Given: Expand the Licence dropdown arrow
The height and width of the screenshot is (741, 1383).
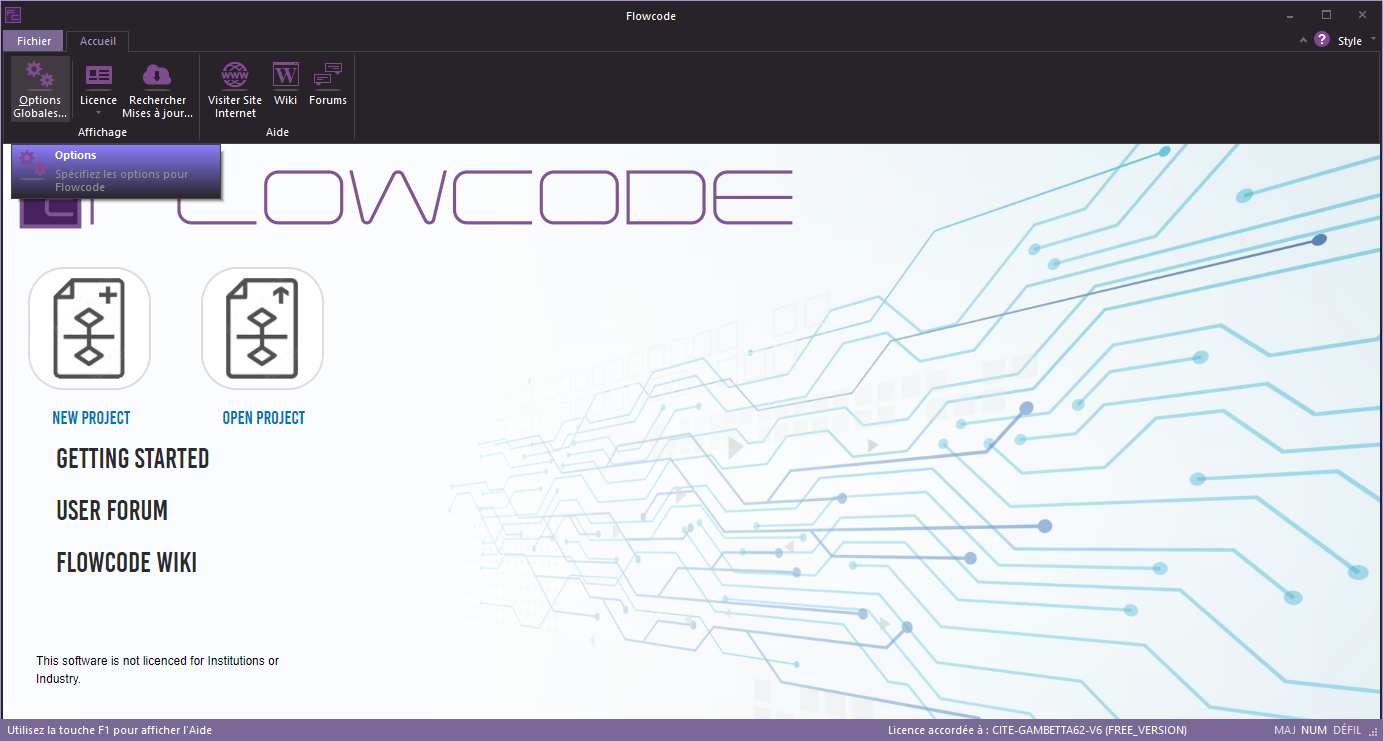Looking at the screenshot, I should click(98, 113).
